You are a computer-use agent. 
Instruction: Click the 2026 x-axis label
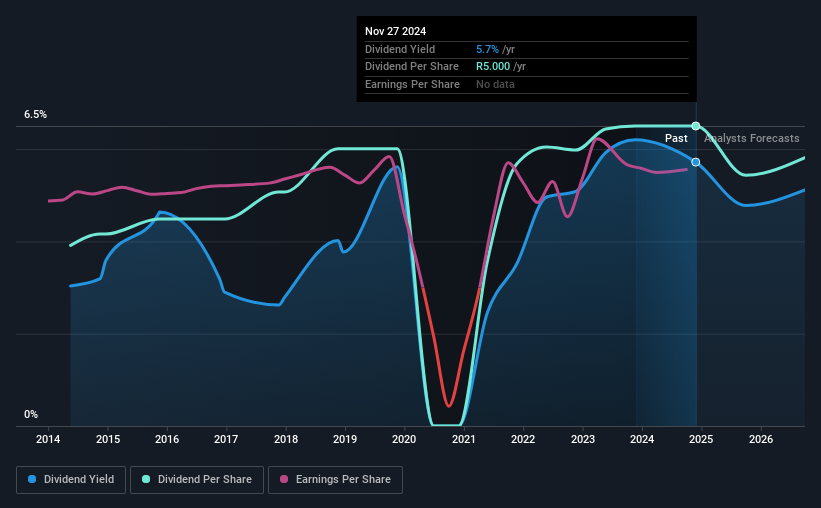(761, 439)
